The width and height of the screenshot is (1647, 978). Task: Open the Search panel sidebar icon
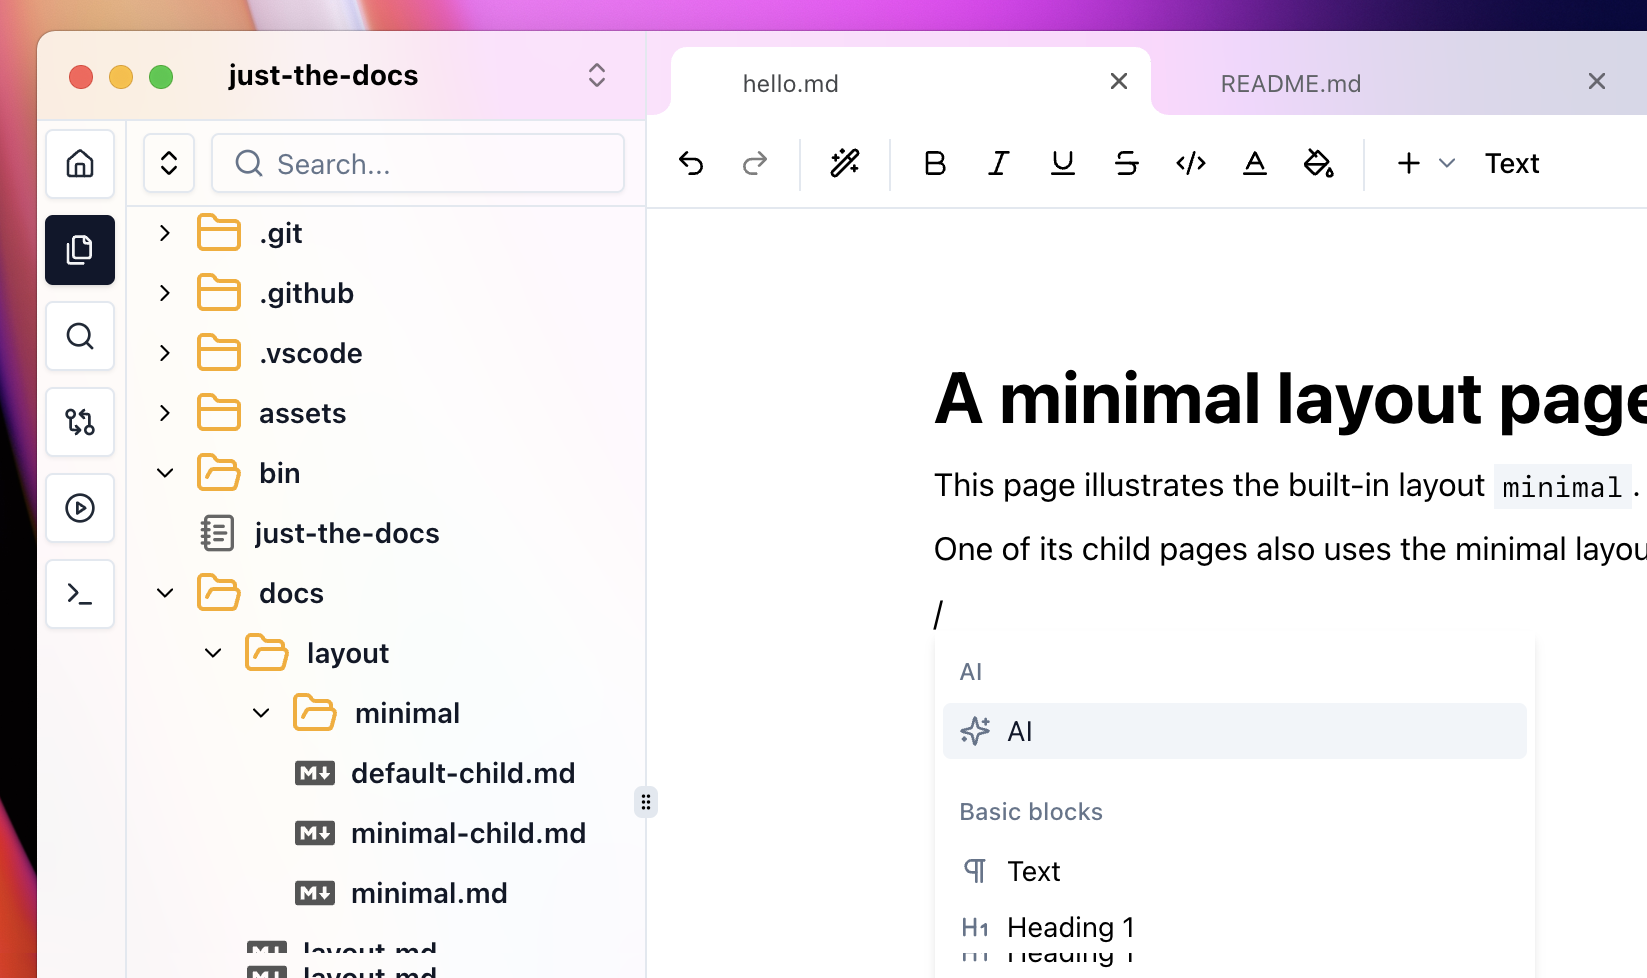pyautogui.click(x=80, y=336)
